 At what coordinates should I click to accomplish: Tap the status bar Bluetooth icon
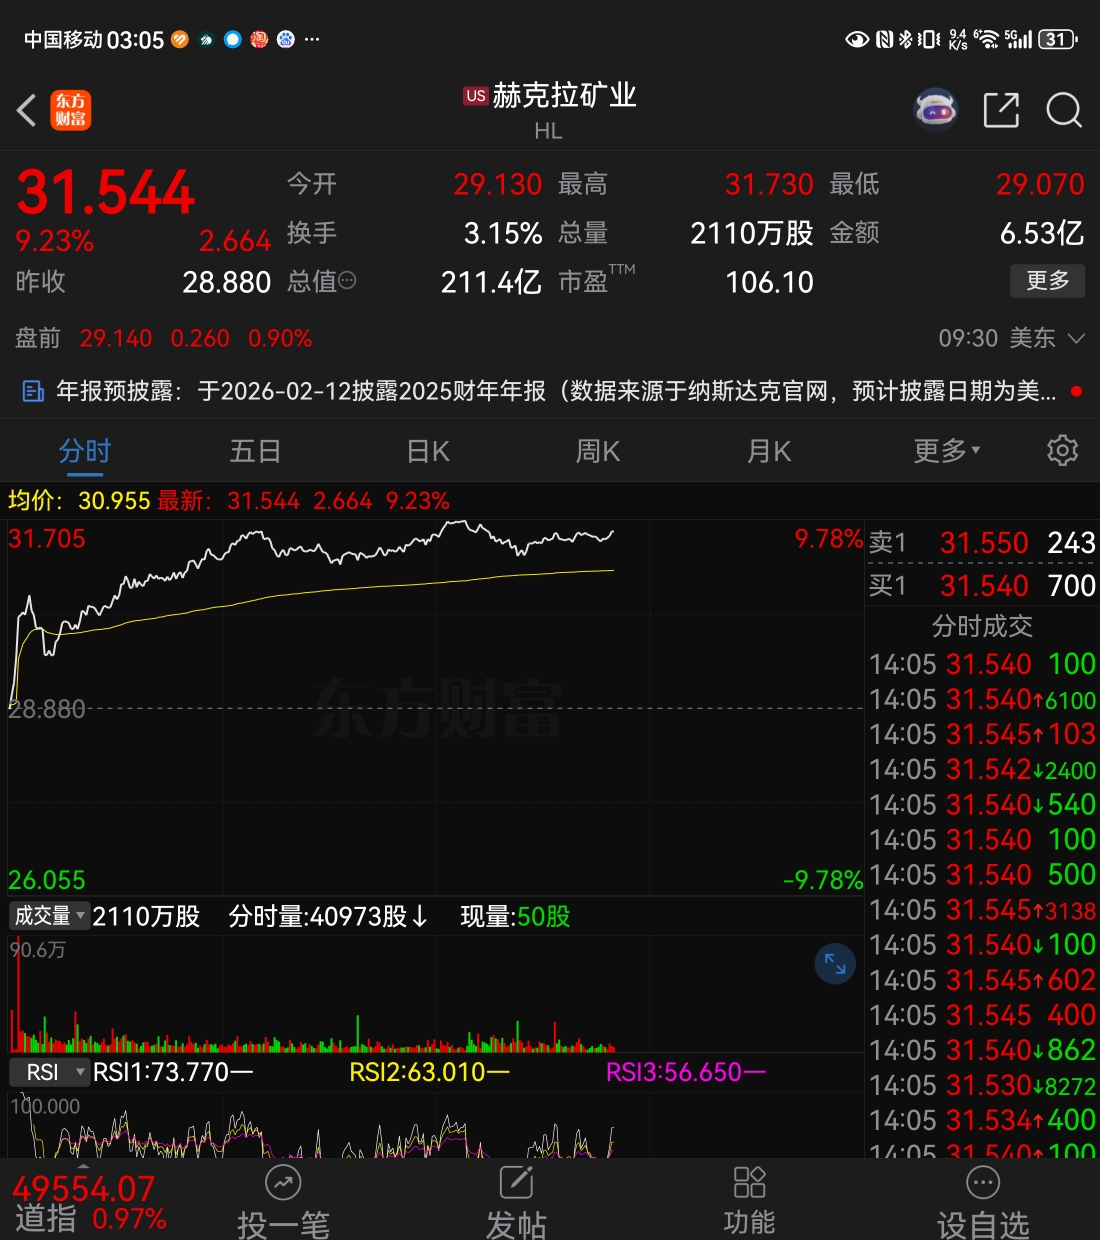906,39
